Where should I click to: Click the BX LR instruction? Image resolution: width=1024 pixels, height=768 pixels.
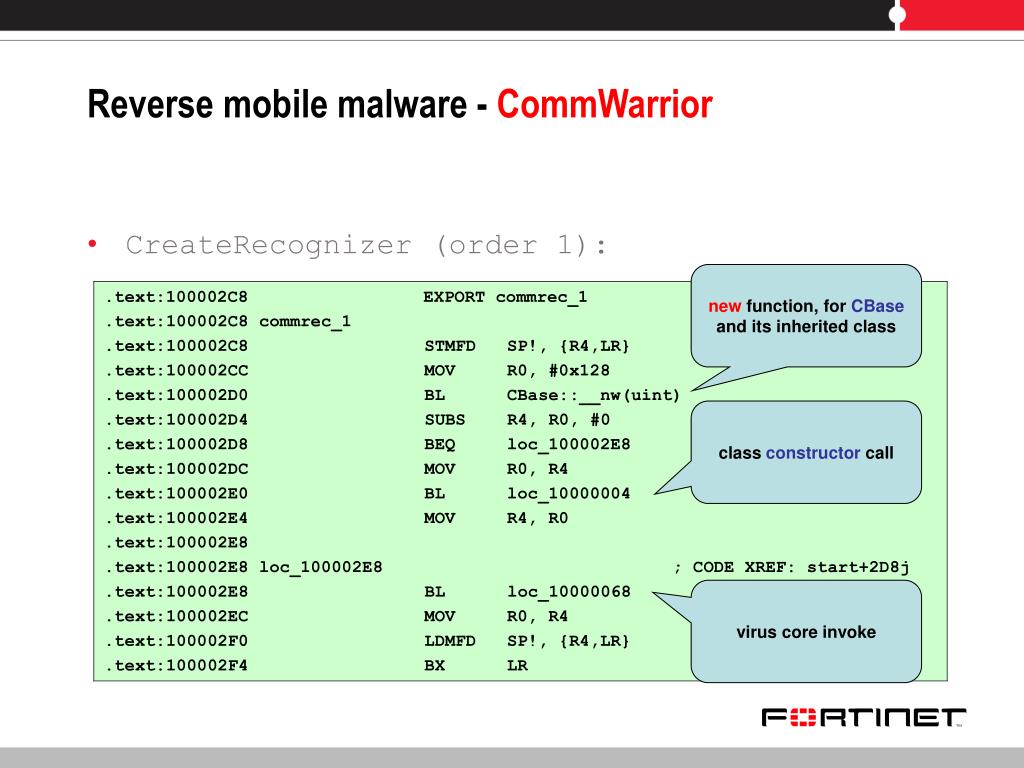(475, 666)
